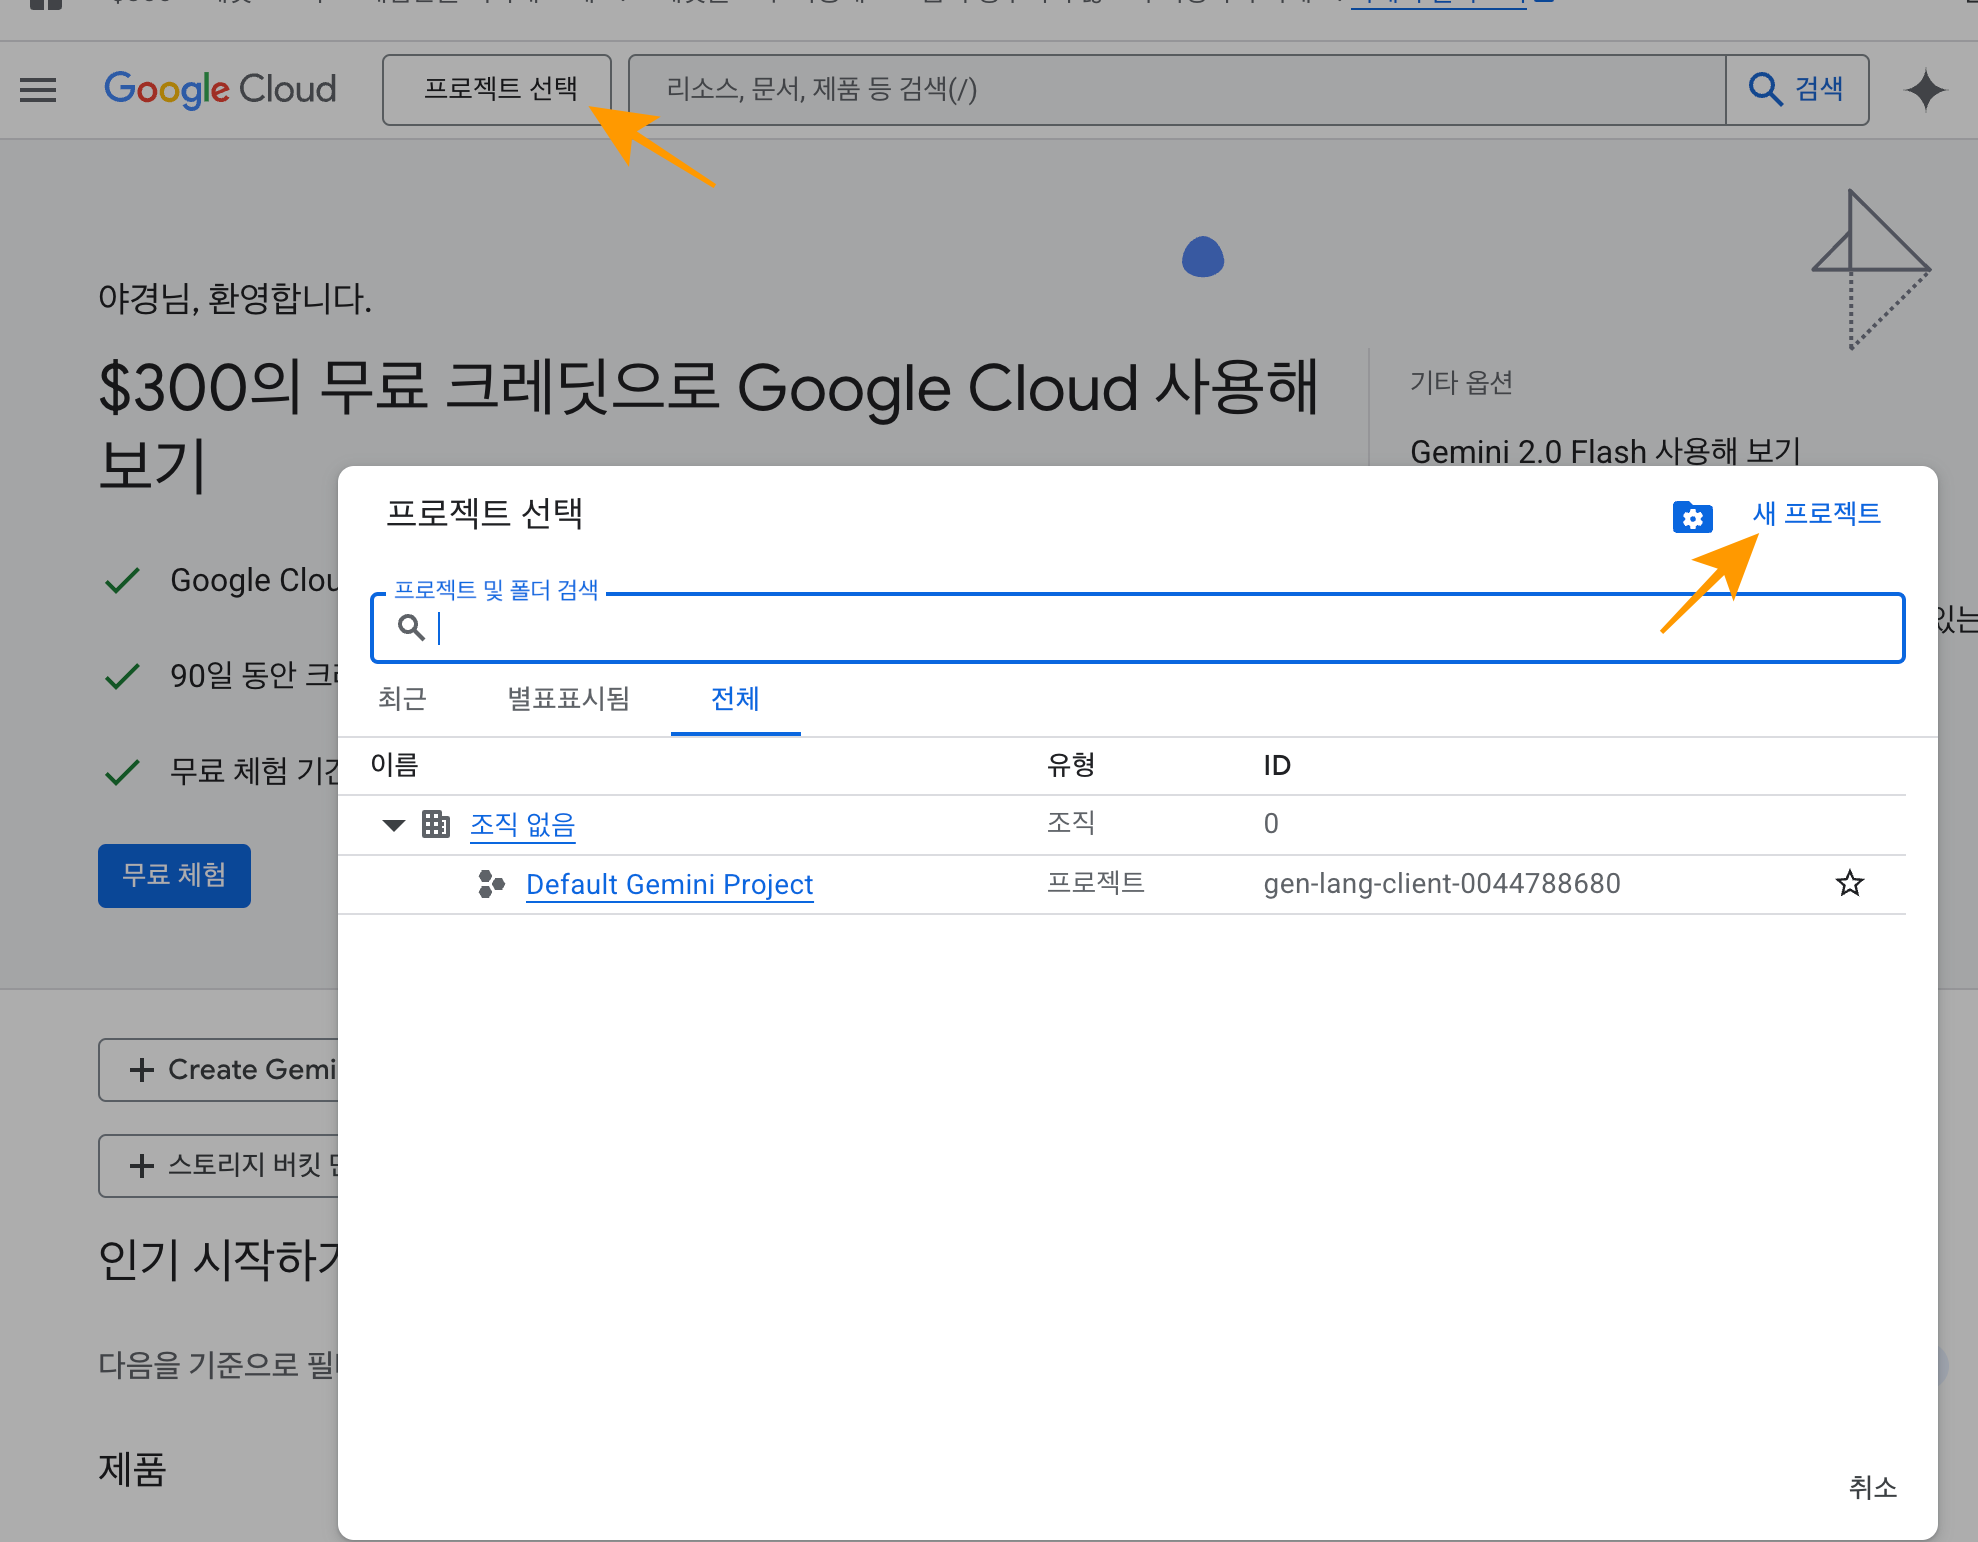The width and height of the screenshot is (1978, 1542).
Task: Click the magnifier icon in project search
Action: coord(411,627)
